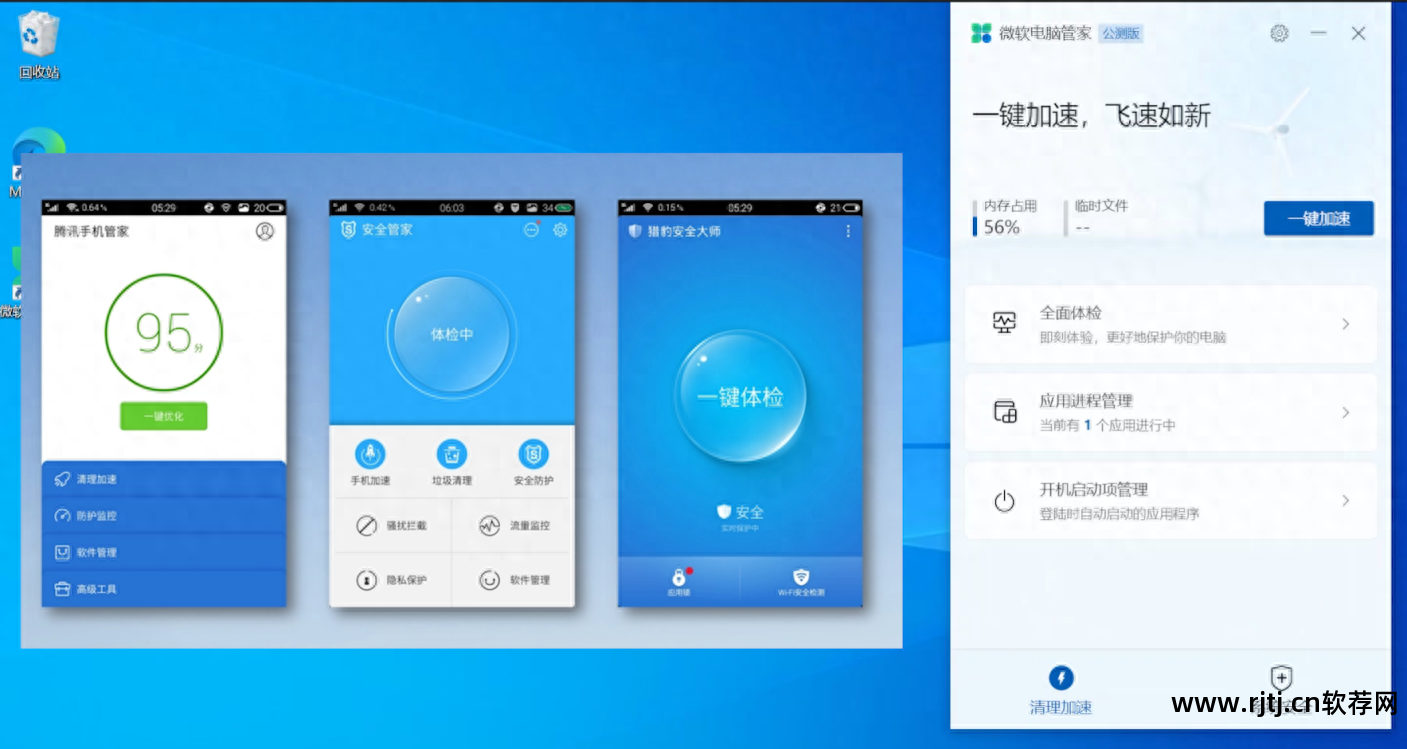
Task: Click the green 一键优化 button
Action: tap(164, 416)
